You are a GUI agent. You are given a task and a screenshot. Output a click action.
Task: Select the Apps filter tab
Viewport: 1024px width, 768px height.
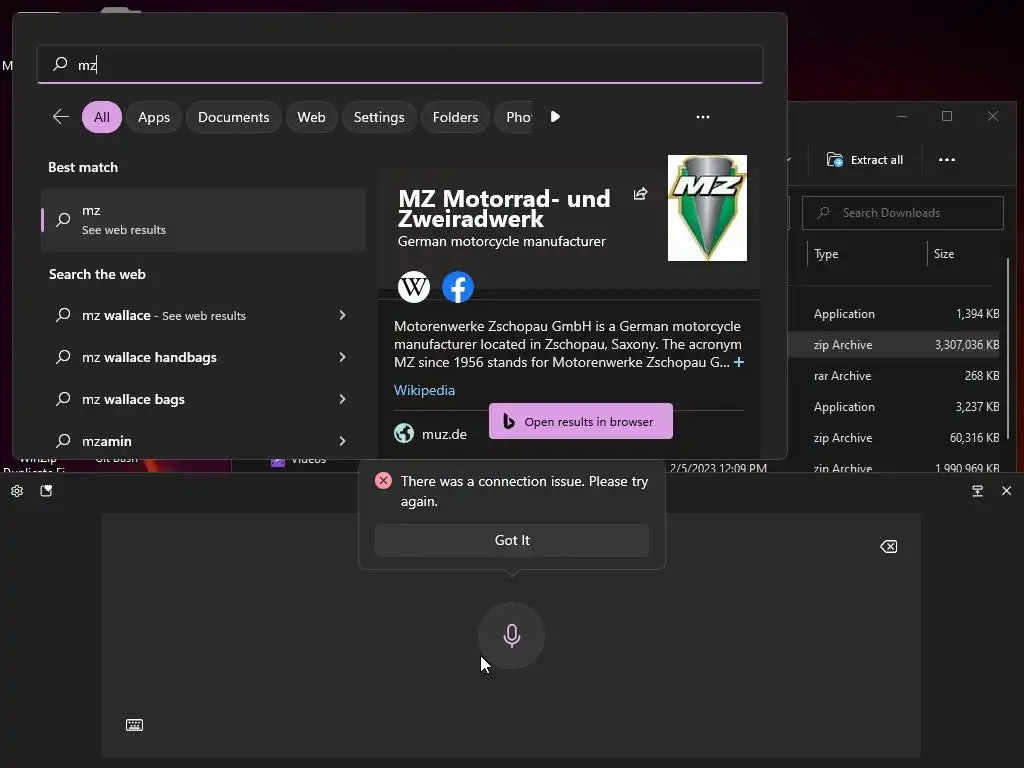click(153, 118)
